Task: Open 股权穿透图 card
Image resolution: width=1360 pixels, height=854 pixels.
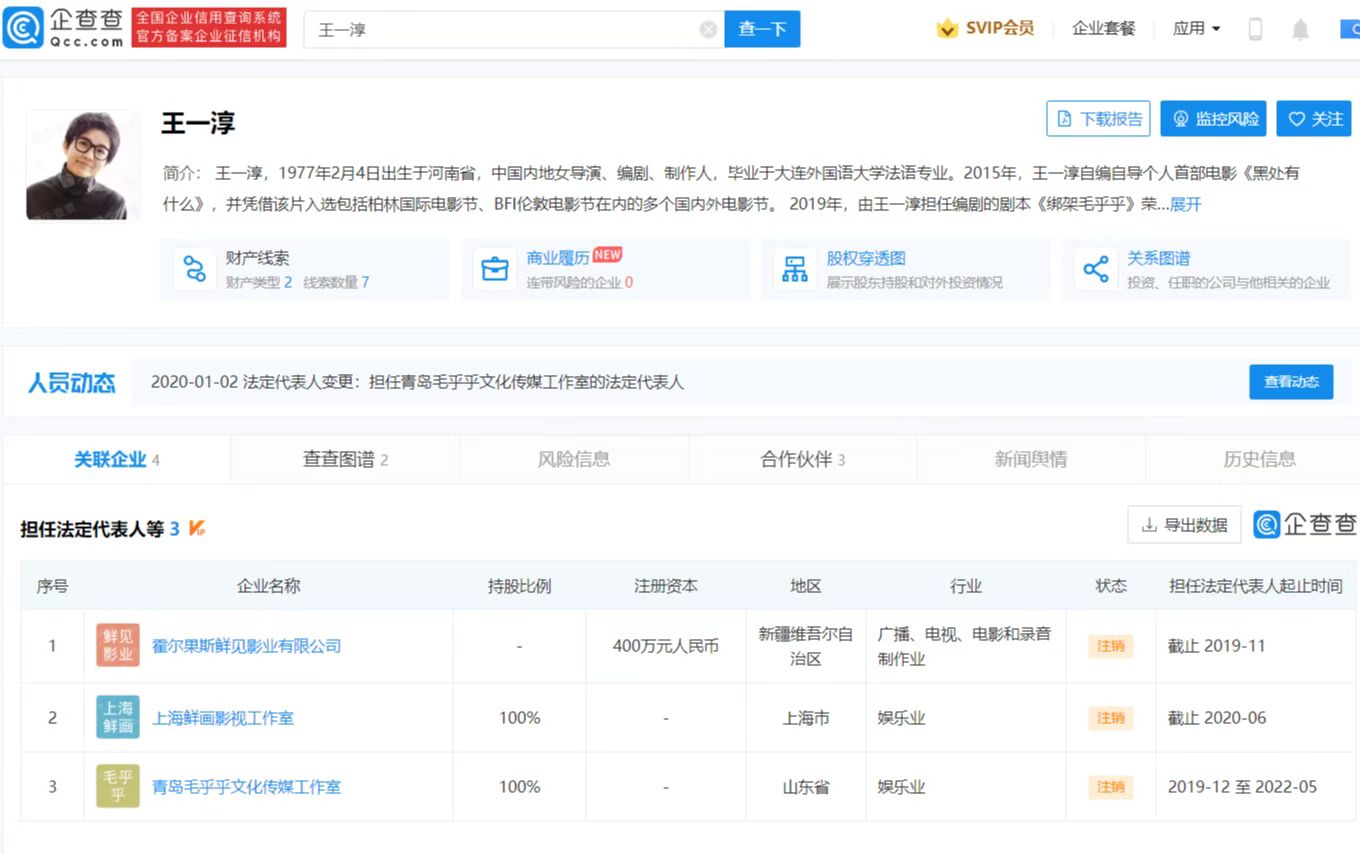Action: click(906, 269)
